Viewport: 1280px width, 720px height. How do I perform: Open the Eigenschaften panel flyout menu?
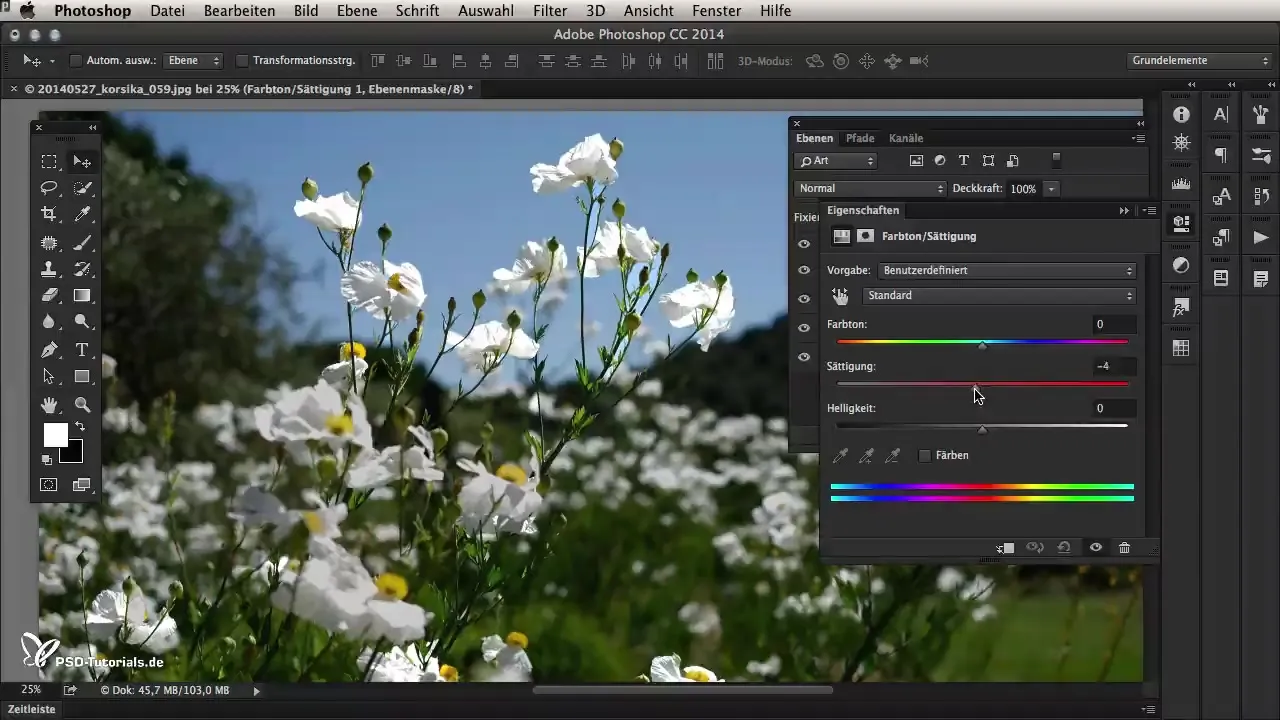(1151, 210)
